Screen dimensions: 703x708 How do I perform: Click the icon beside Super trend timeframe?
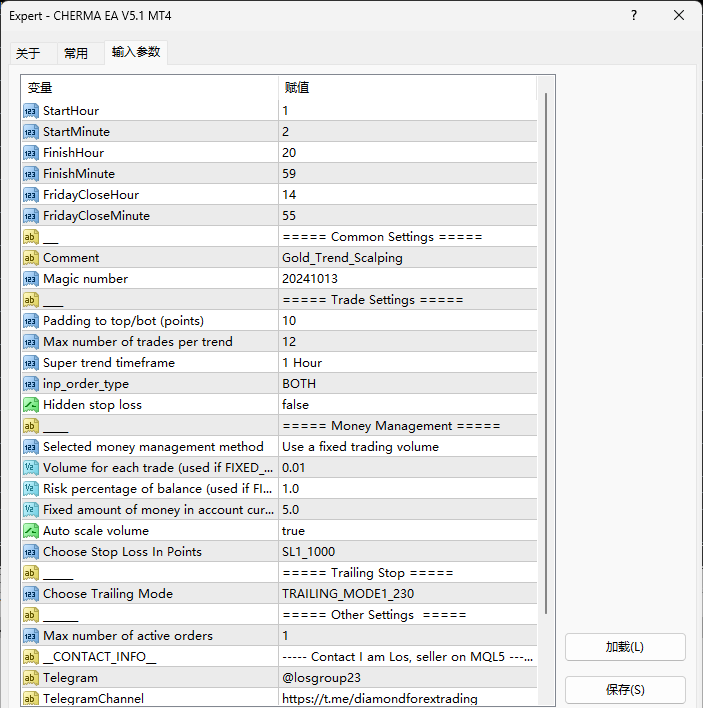point(30,363)
